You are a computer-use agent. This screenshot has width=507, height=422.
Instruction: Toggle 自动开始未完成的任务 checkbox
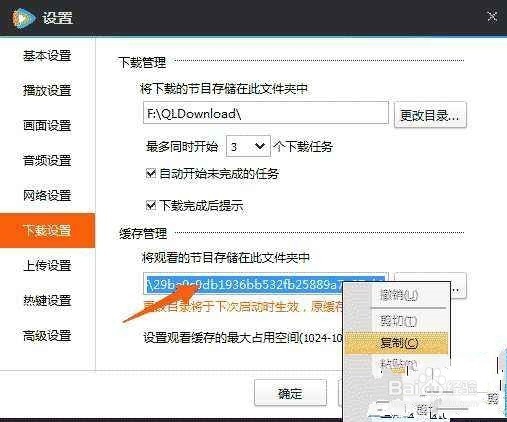coord(151,173)
